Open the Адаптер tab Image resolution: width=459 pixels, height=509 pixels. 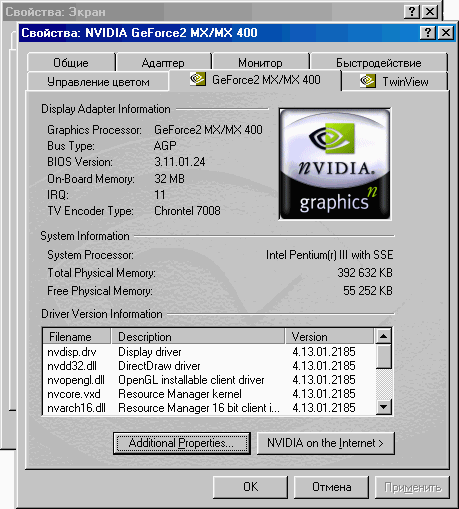[x=163, y=62]
